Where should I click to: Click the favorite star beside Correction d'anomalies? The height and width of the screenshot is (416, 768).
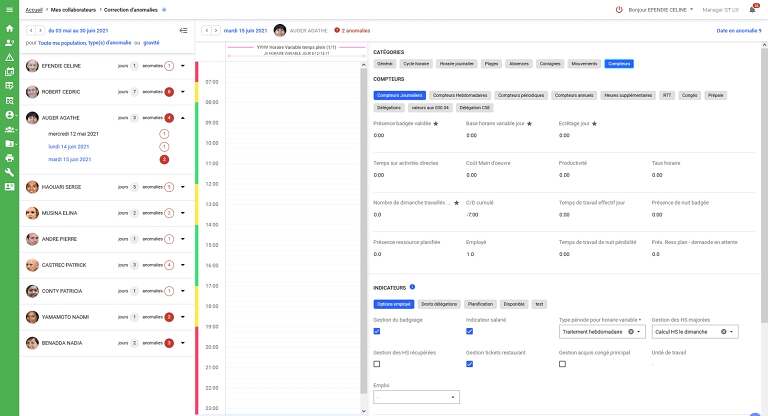click(x=164, y=10)
